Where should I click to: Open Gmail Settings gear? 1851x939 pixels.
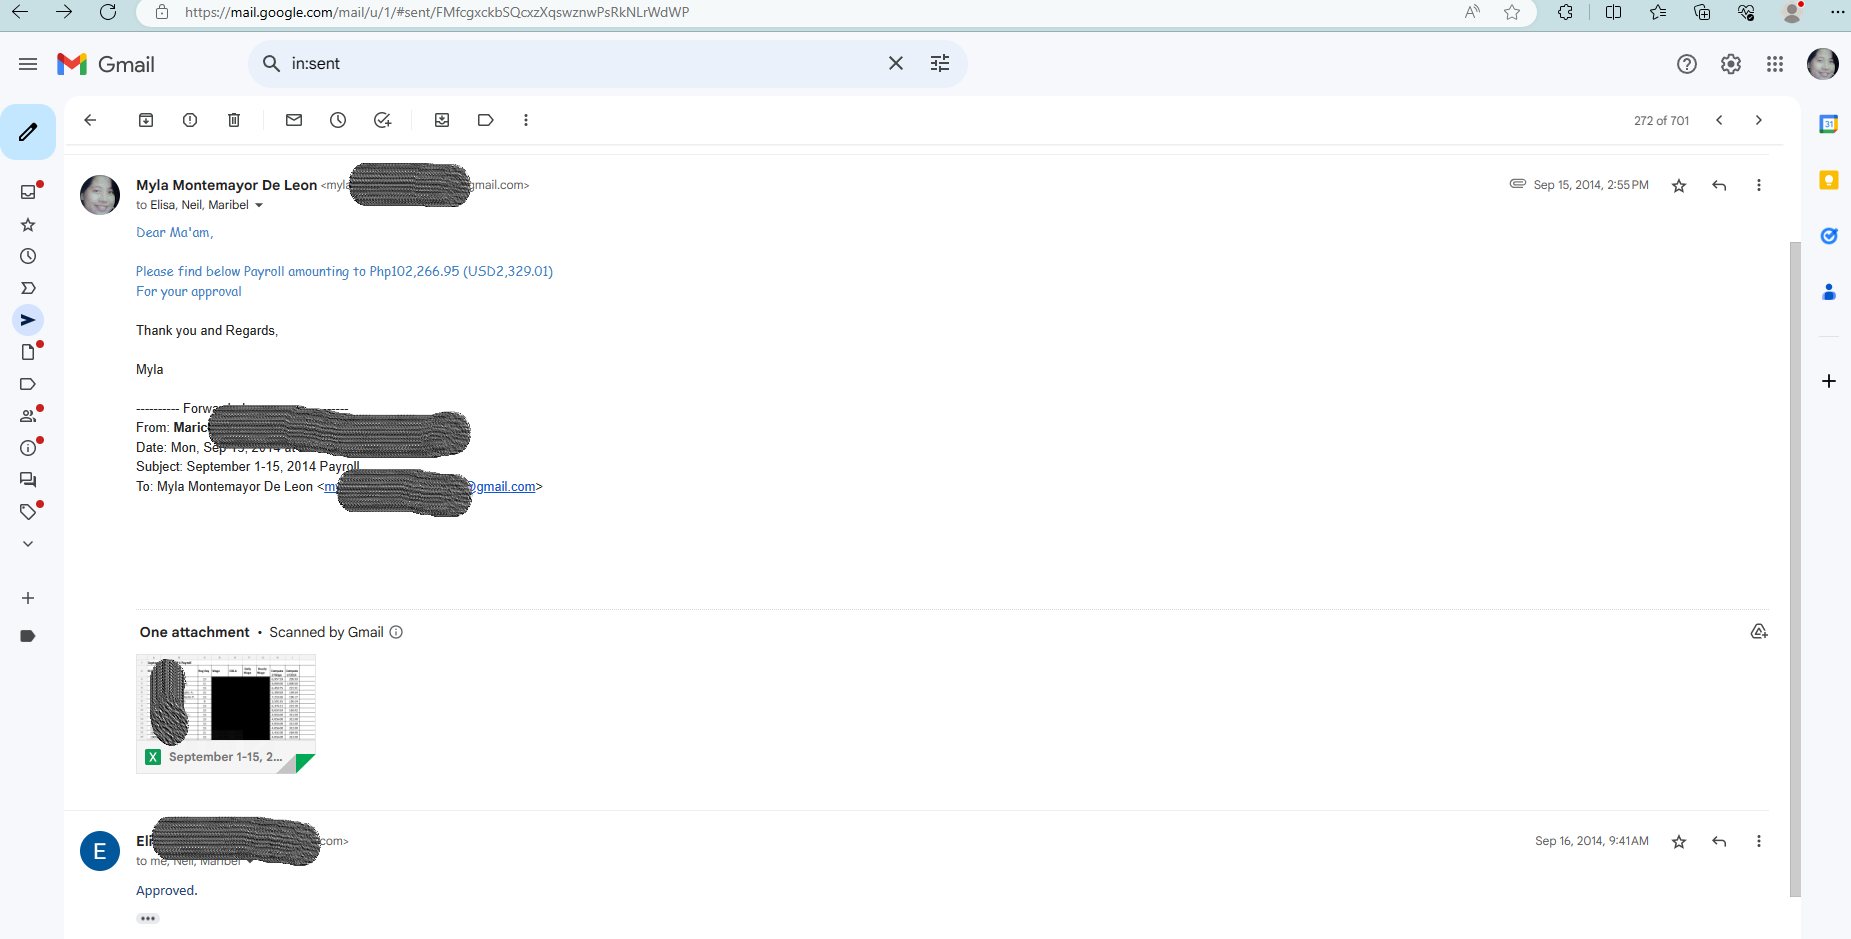(1731, 64)
